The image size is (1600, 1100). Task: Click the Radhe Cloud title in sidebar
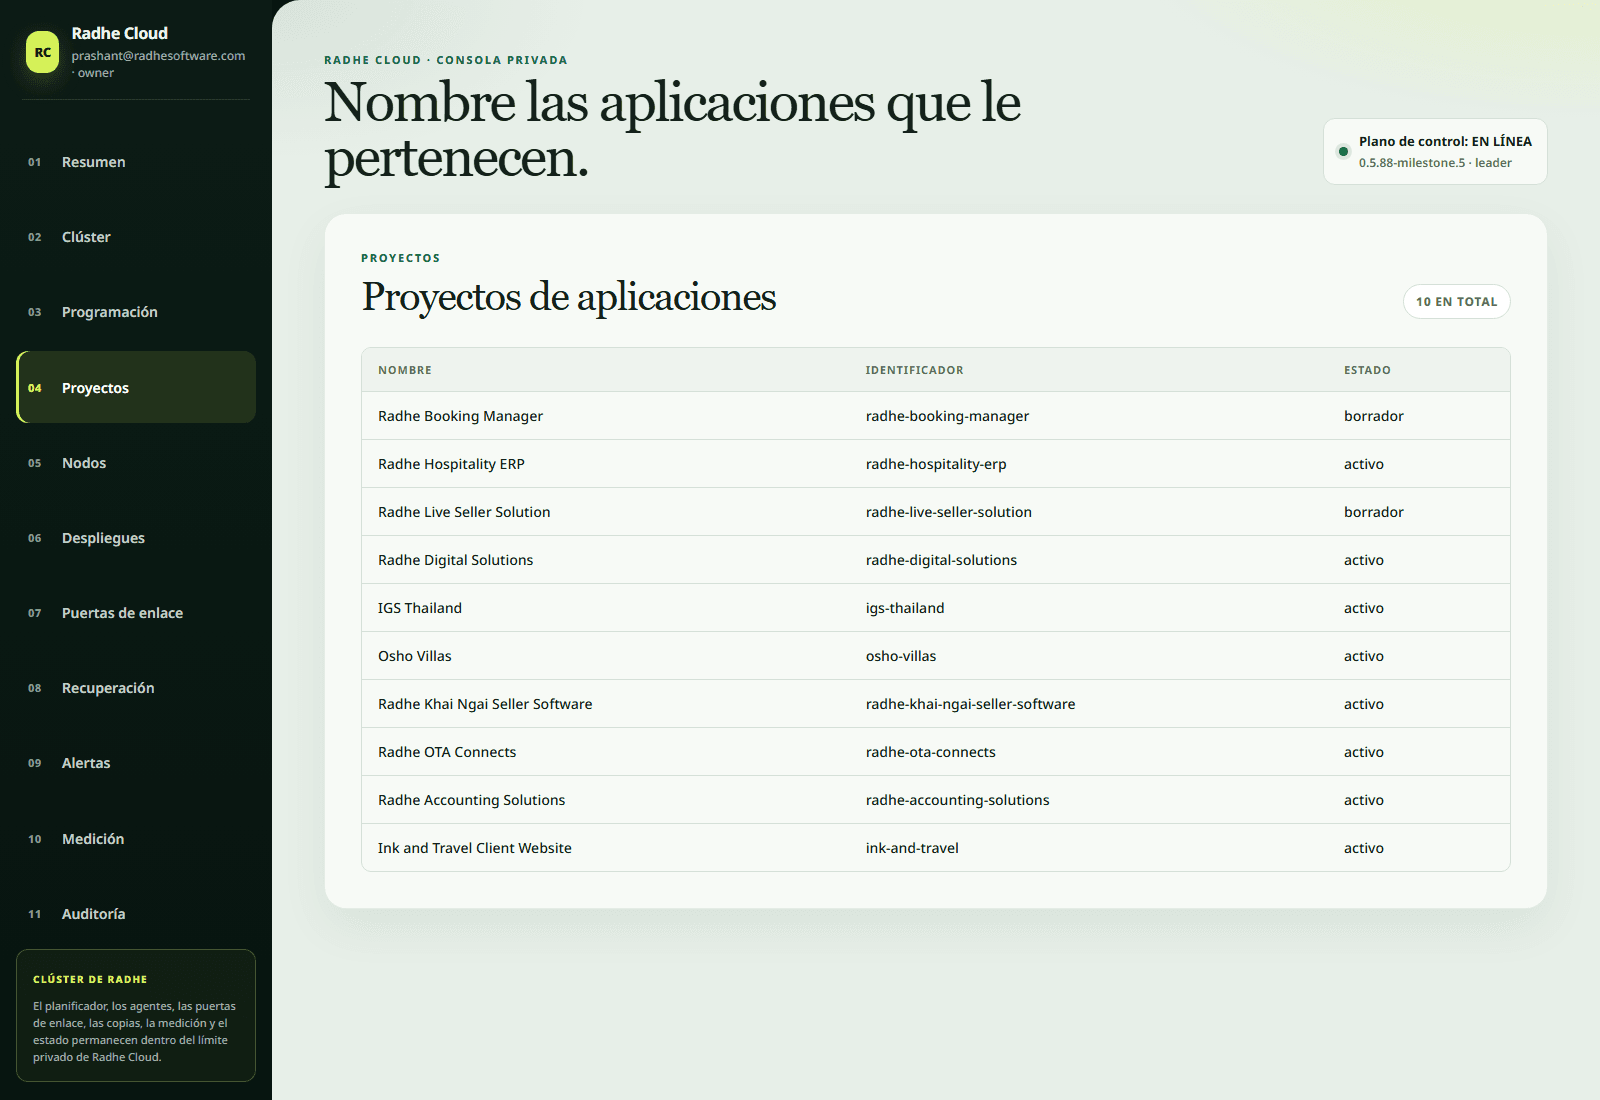pyautogui.click(x=120, y=33)
